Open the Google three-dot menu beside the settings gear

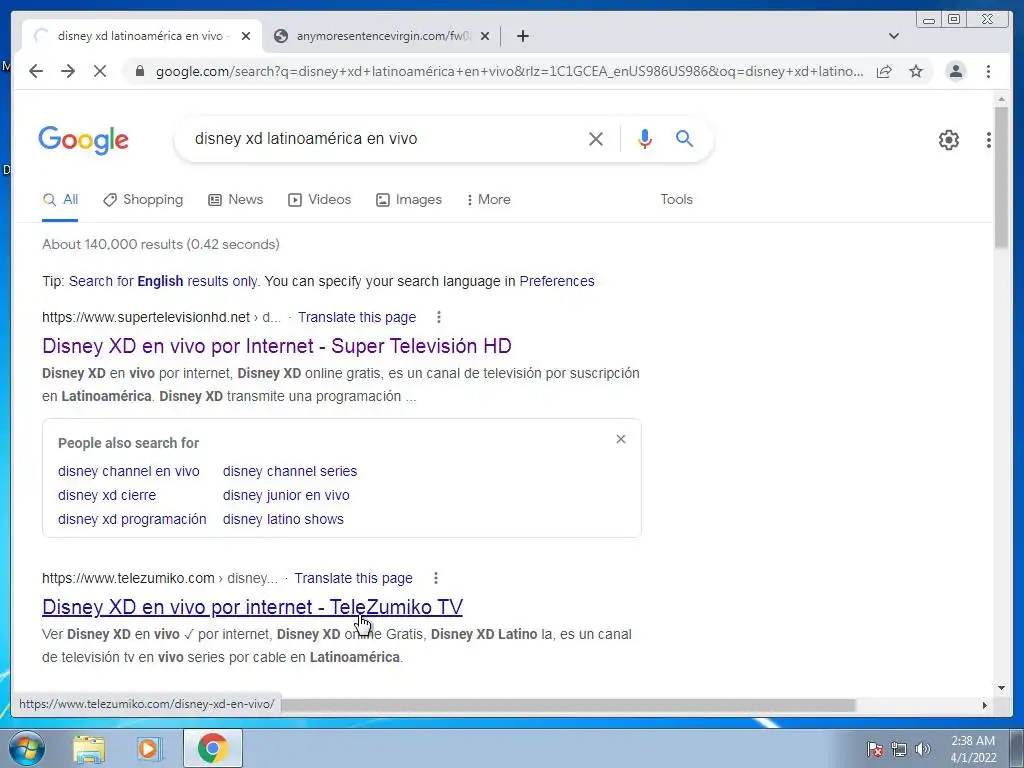tap(989, 140)
